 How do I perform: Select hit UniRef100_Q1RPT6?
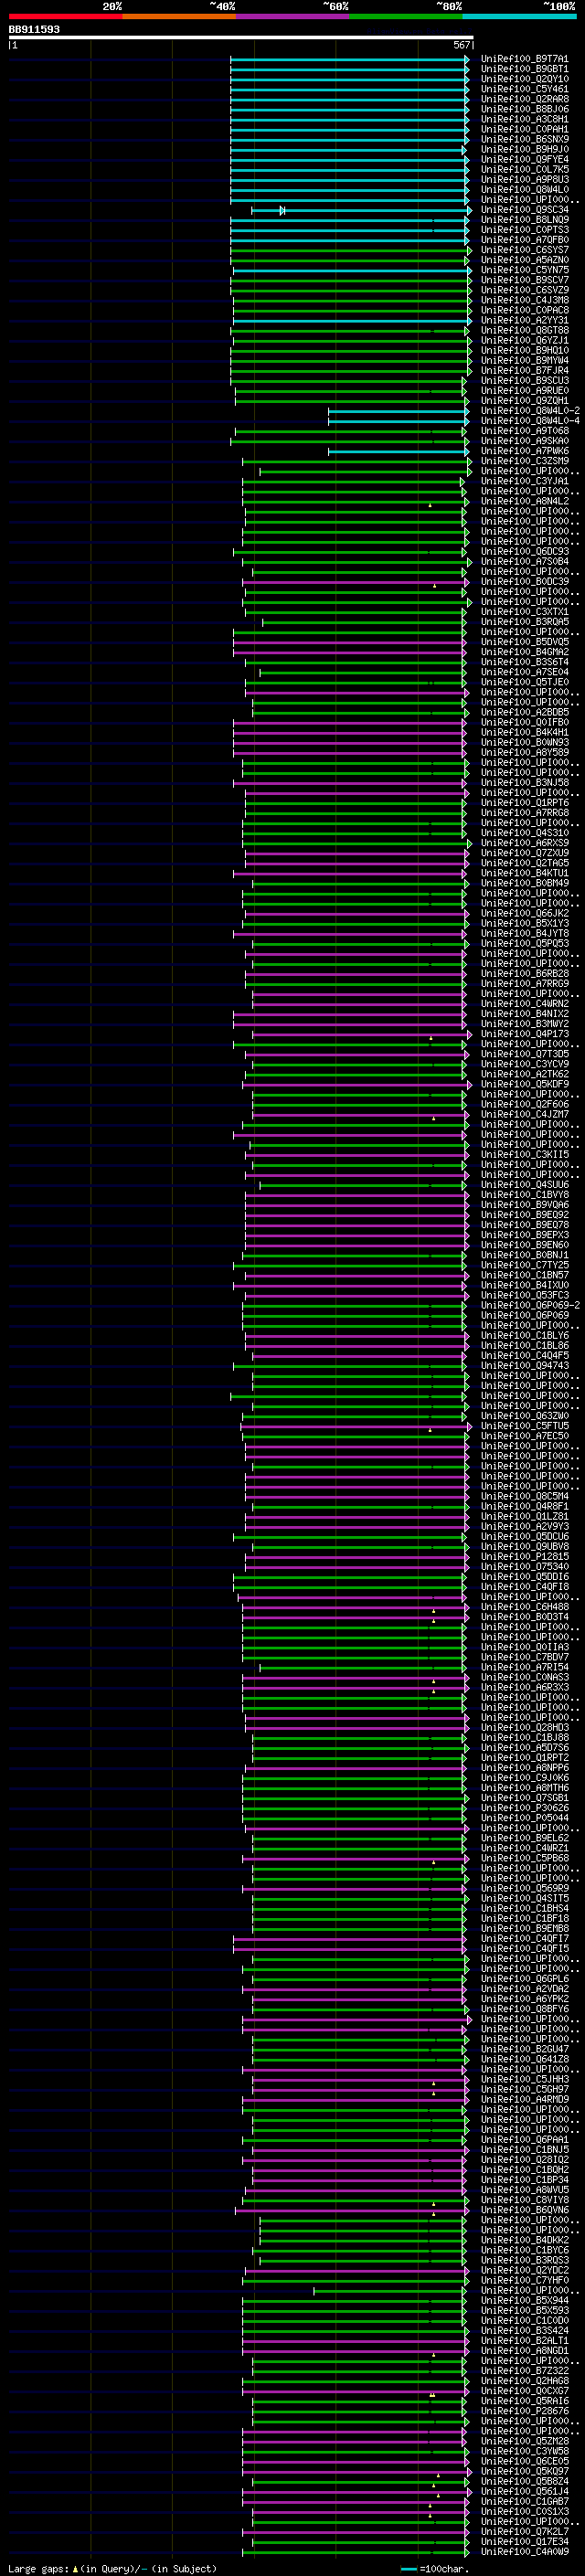click(525, 802)
